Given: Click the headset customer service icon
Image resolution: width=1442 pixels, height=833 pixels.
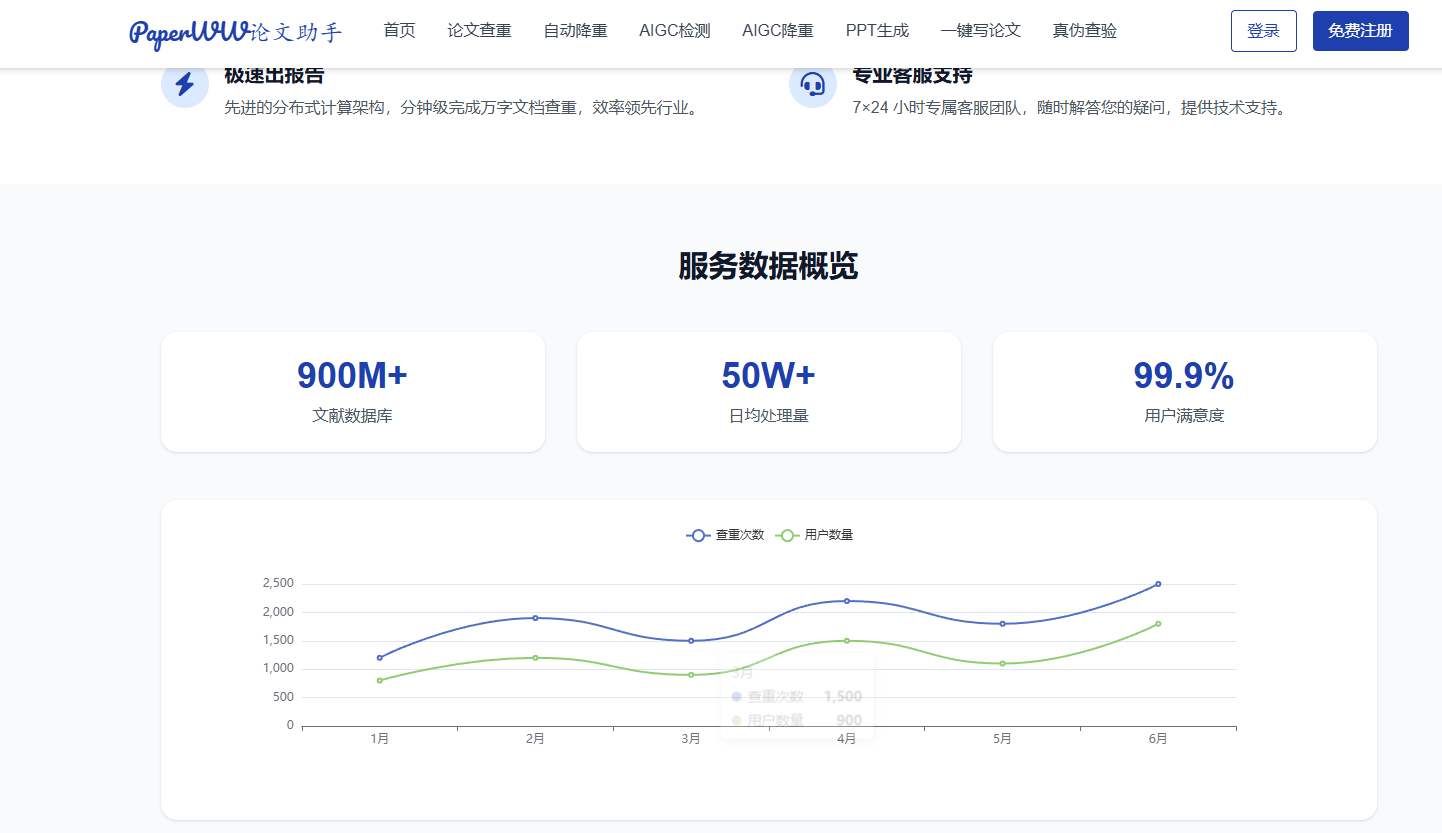Looking at the screenshot, I should click(x=813, y=83).
